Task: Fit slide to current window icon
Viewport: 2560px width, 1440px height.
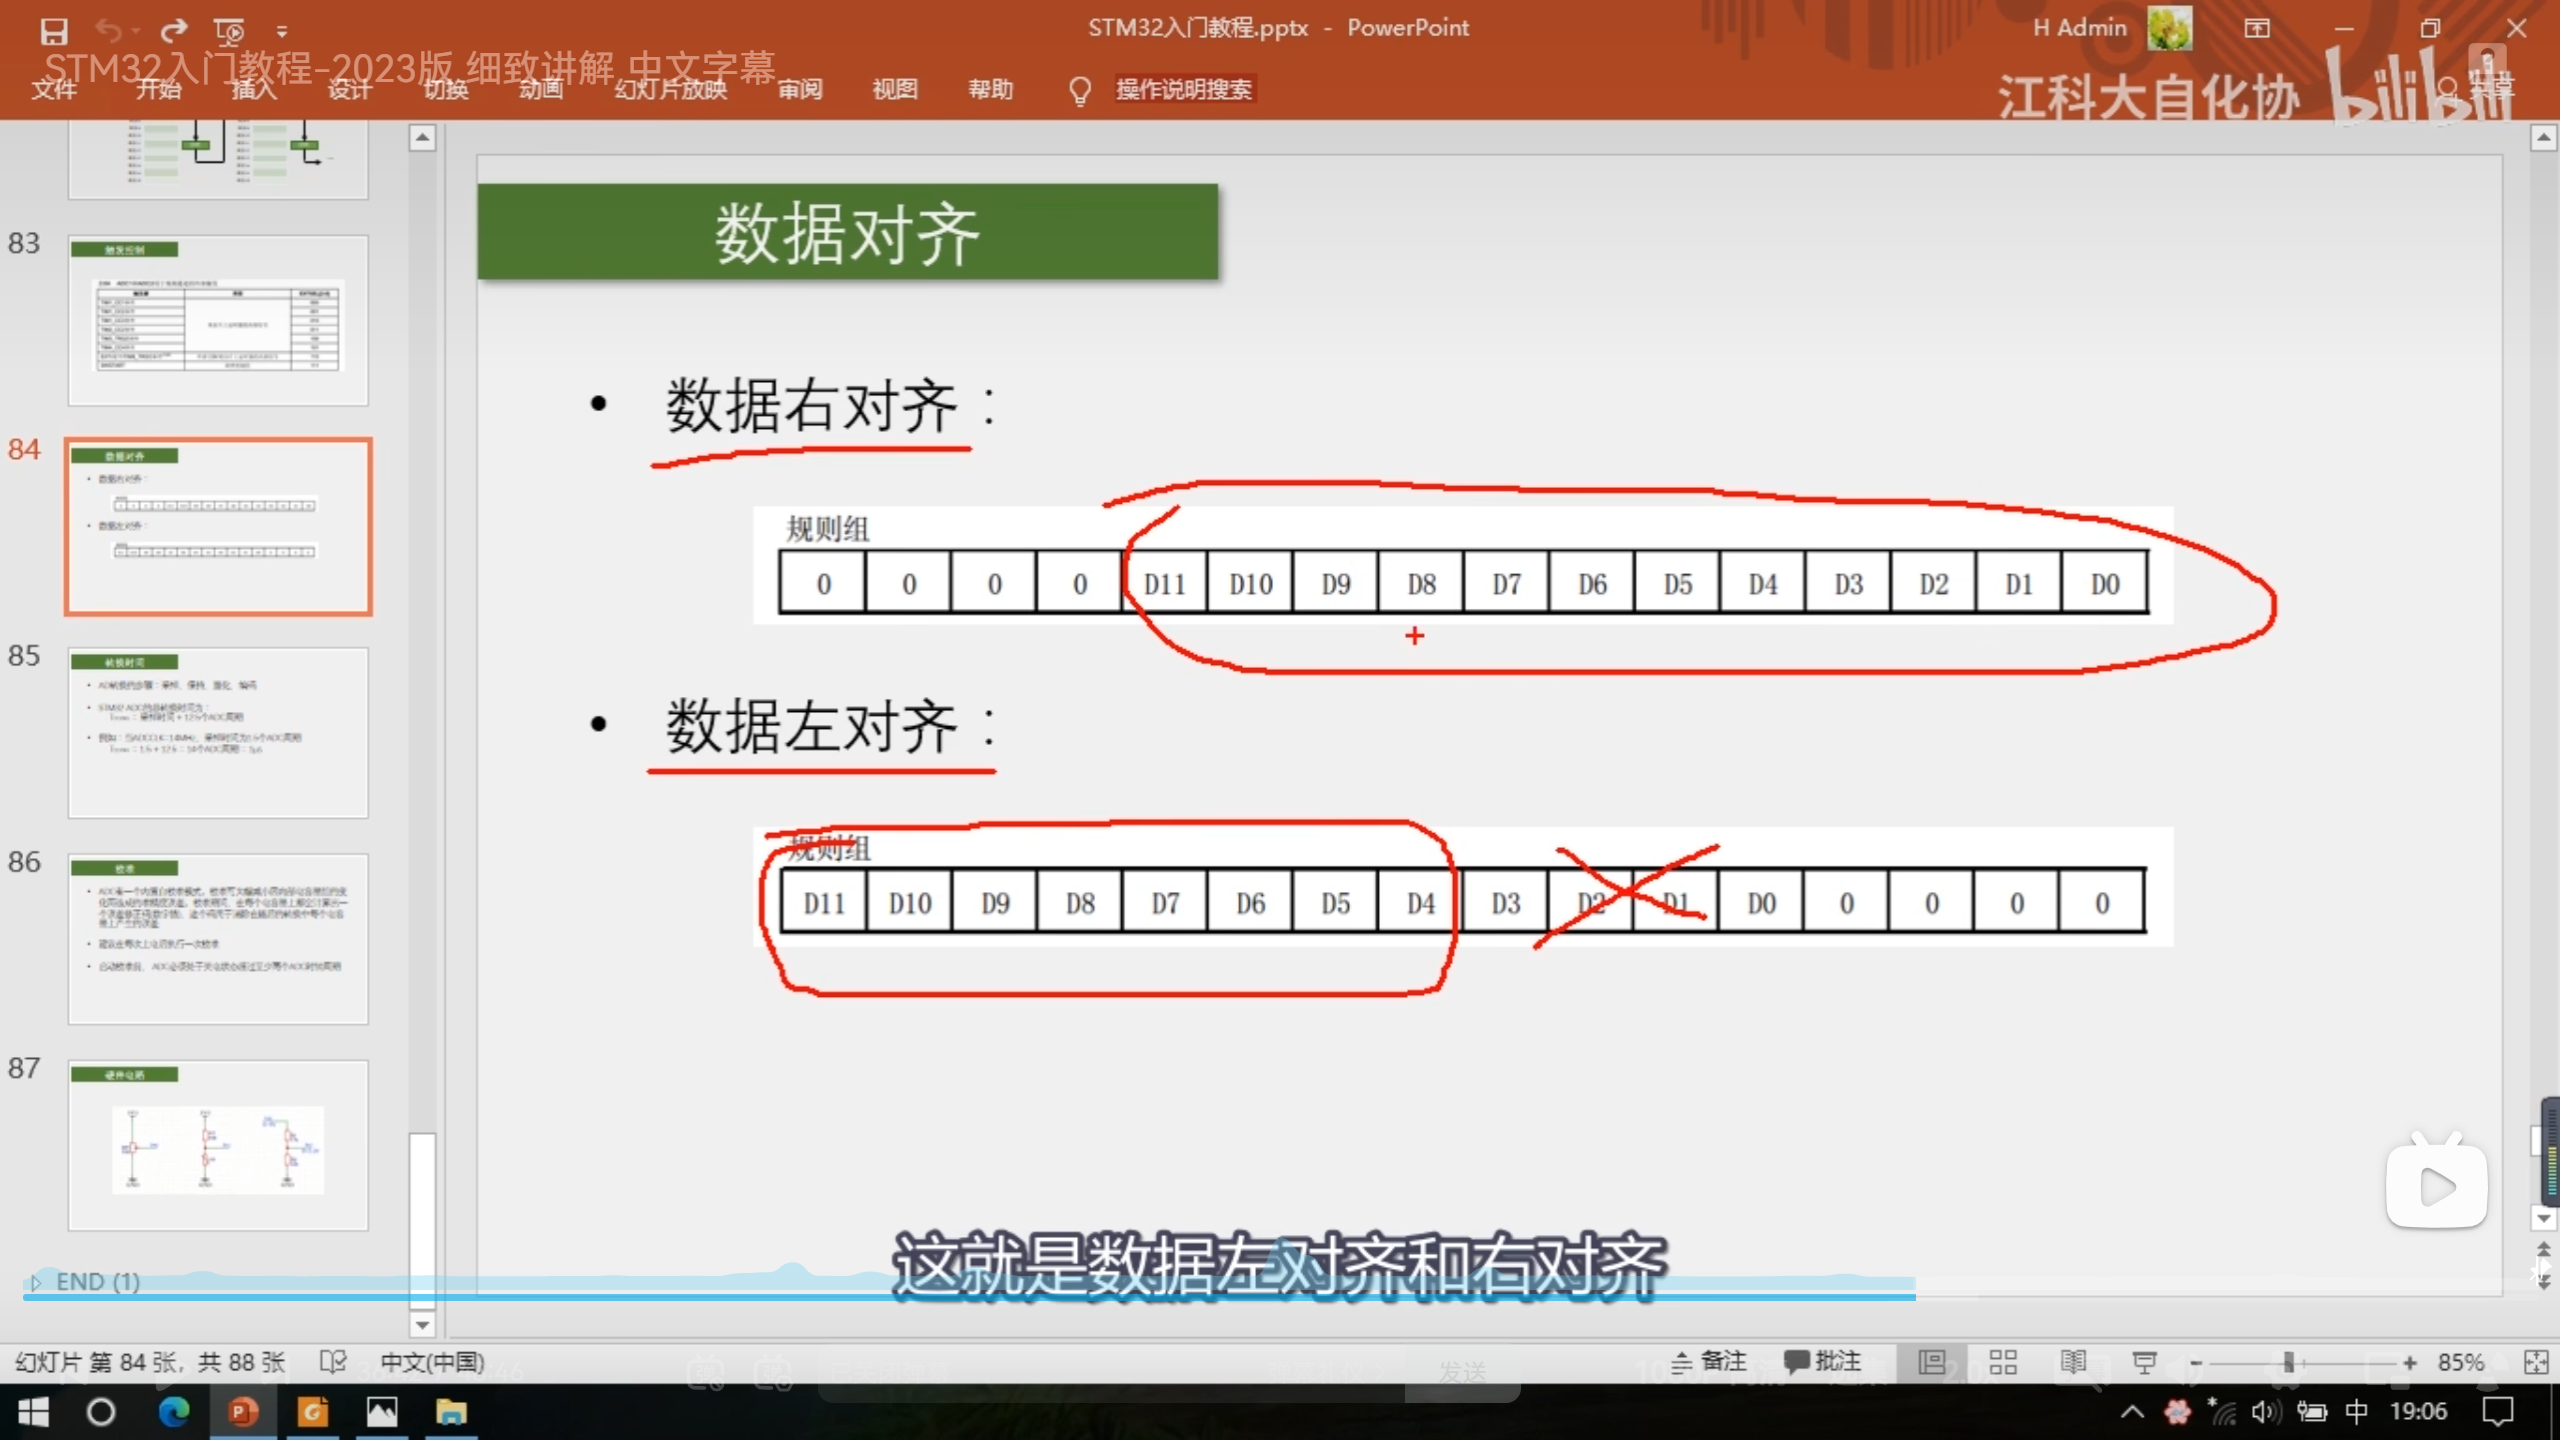Action: (x=2536, y=1362)
